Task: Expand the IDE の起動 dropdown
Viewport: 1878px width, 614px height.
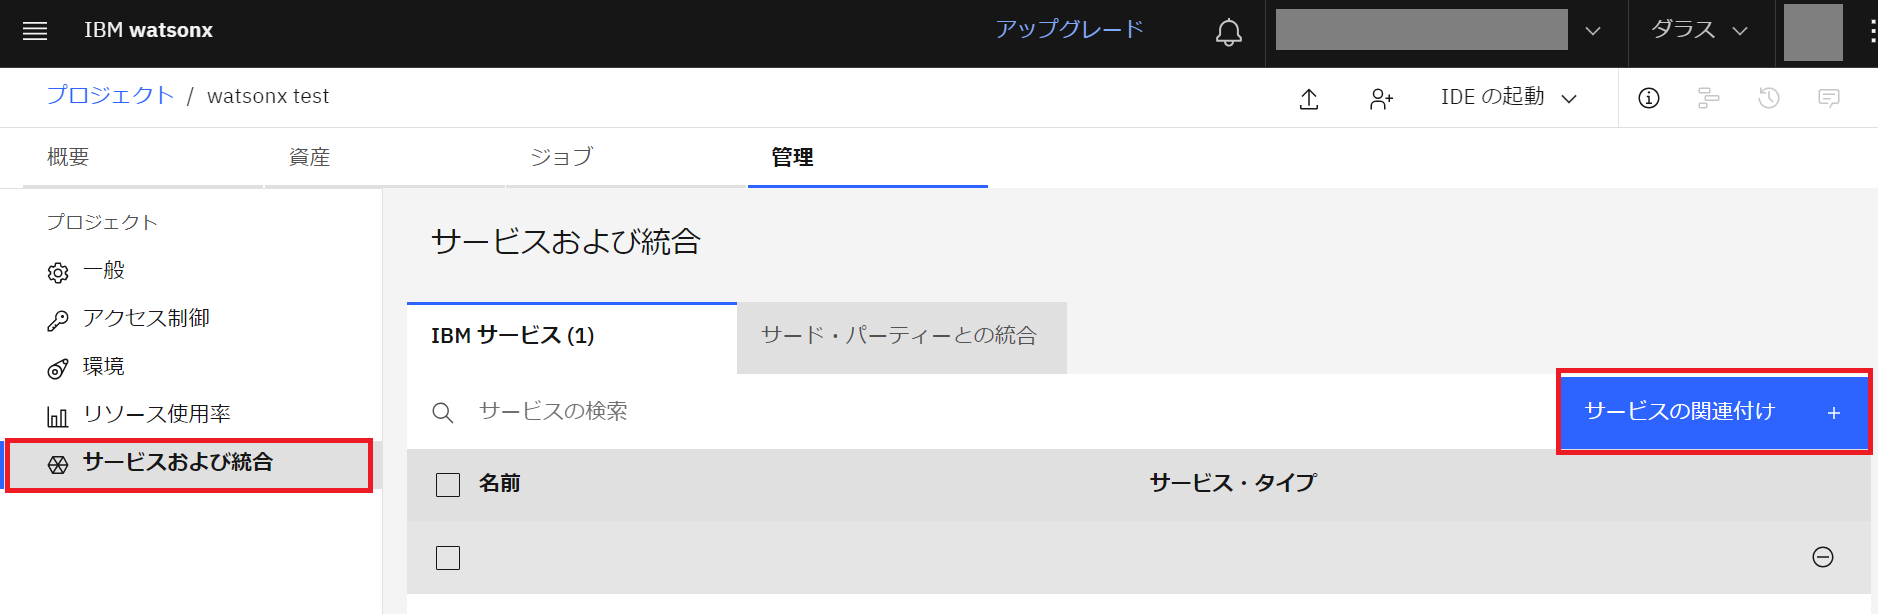Action: coord(1508,97)
